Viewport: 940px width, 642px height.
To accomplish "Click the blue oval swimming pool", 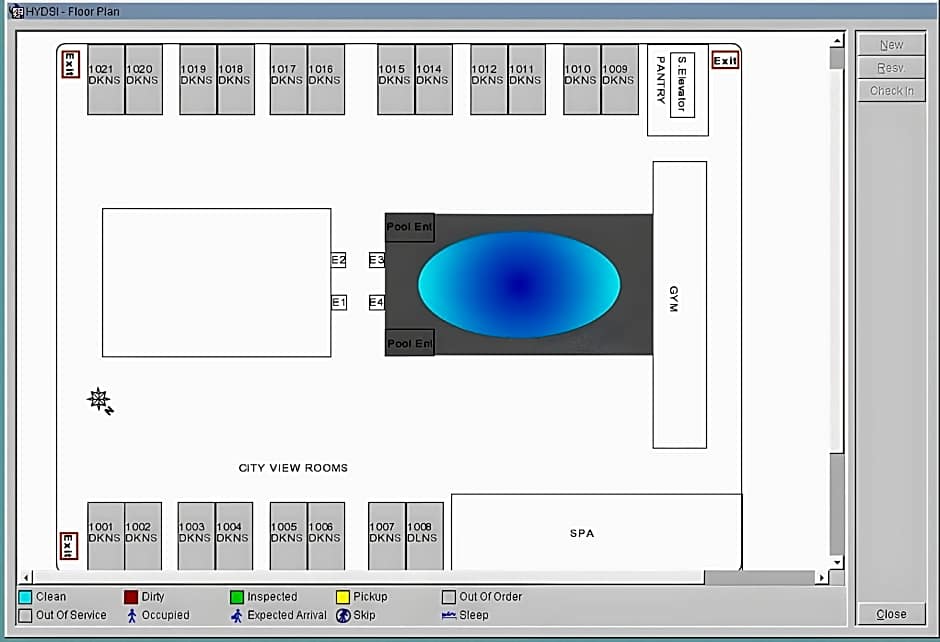I will 519,285.
